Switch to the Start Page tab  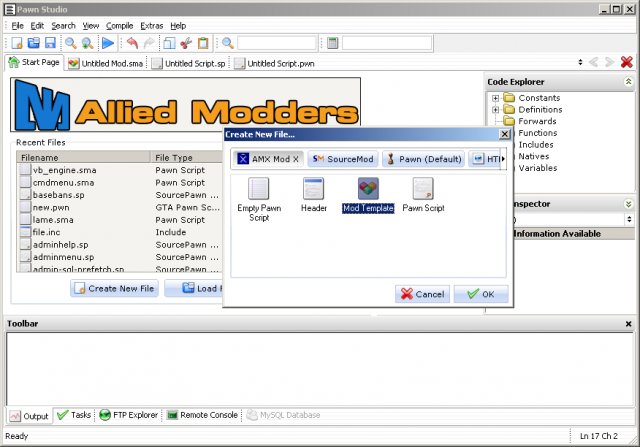coord(34,62)
